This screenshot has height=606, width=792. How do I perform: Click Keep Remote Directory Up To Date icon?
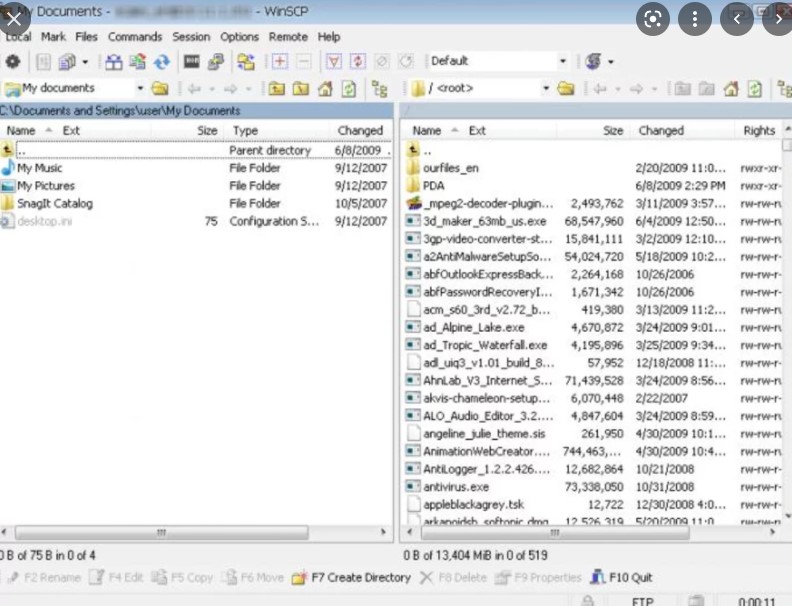click(x=162, y=62)
